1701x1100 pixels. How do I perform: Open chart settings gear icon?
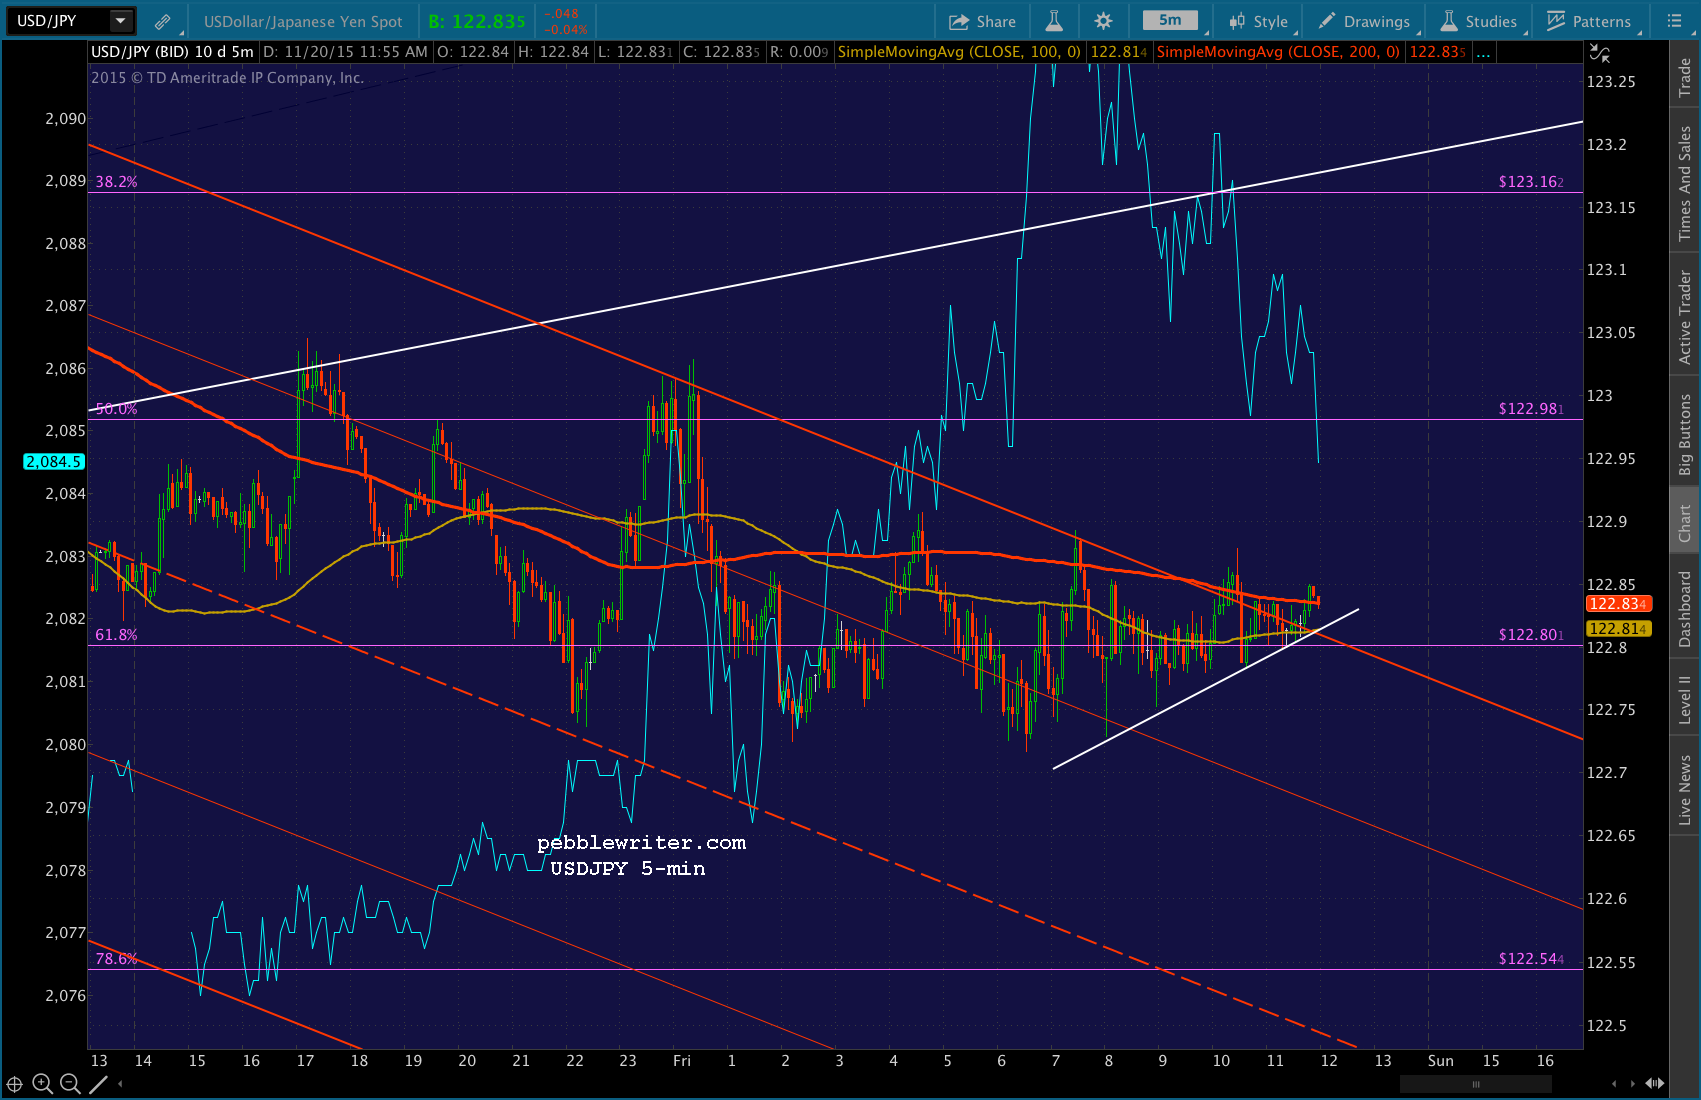point(1103,21)
